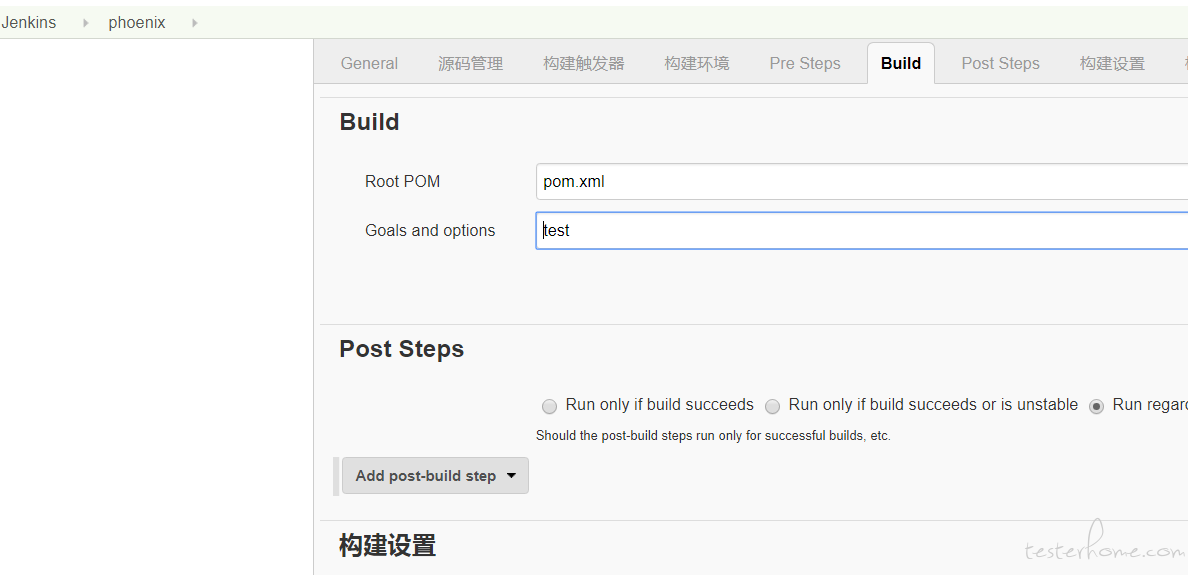Image resolution: width=1188 pixels, height=575 pixels.
Task: Select the 'Run regardless' radio option
Action: point(1096,406)
